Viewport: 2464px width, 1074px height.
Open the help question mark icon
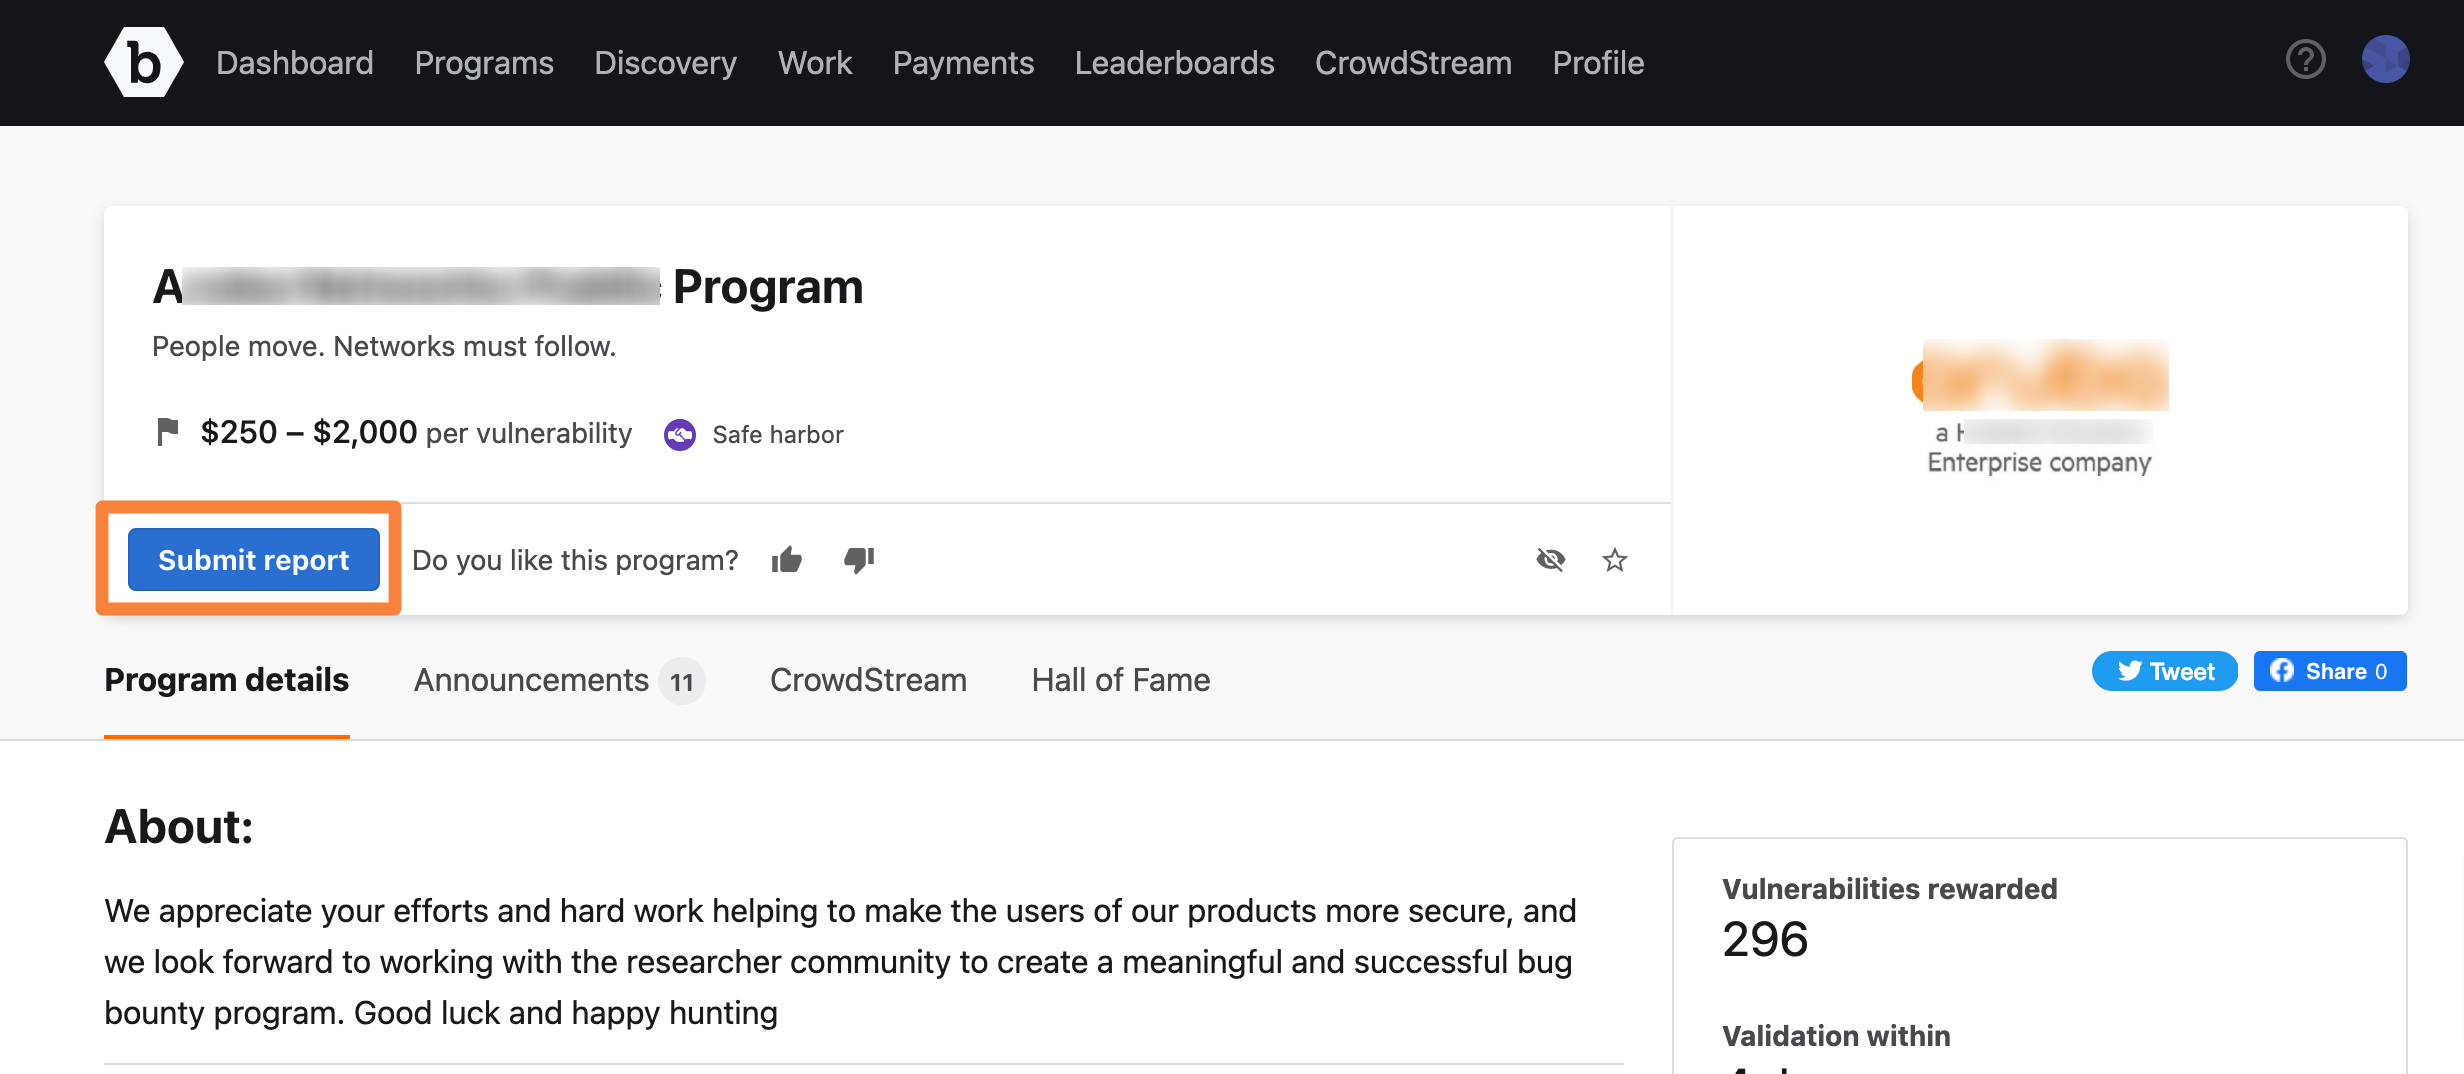tap(2305, 60)
